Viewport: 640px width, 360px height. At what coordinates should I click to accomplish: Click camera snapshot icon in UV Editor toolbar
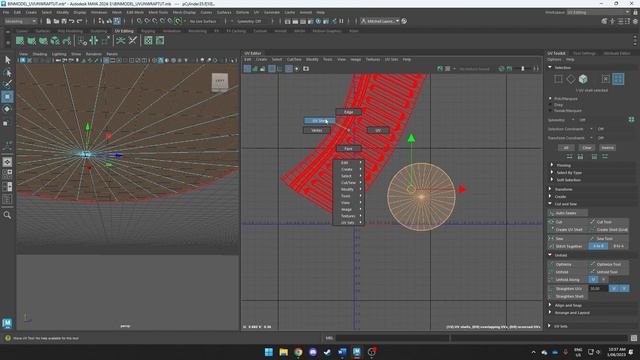pyautogui.click(x=306, y=69)
